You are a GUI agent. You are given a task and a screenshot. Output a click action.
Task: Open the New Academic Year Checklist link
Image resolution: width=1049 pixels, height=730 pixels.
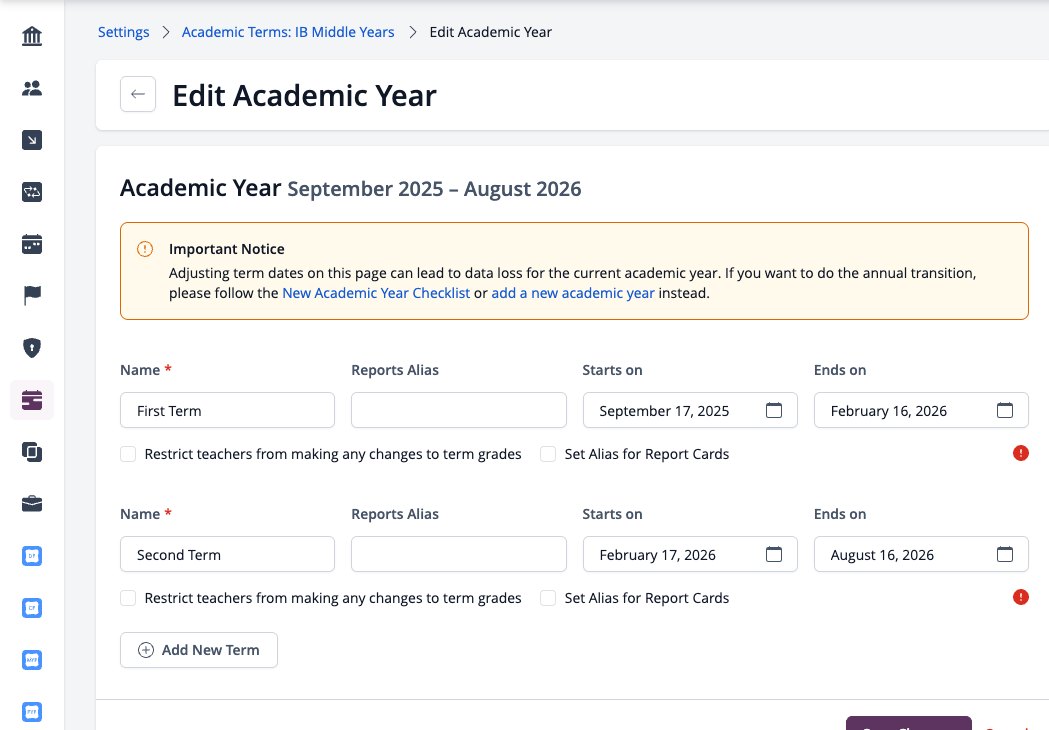(376, 293)
